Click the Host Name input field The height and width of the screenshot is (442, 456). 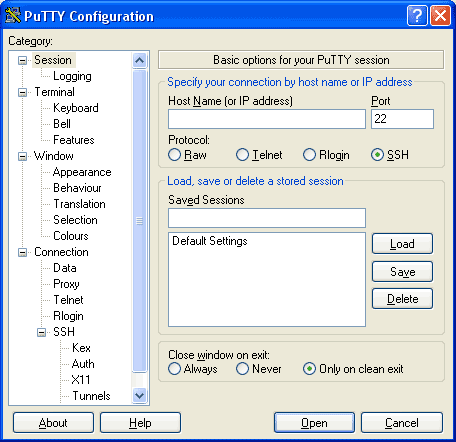[x=267, y=119]
